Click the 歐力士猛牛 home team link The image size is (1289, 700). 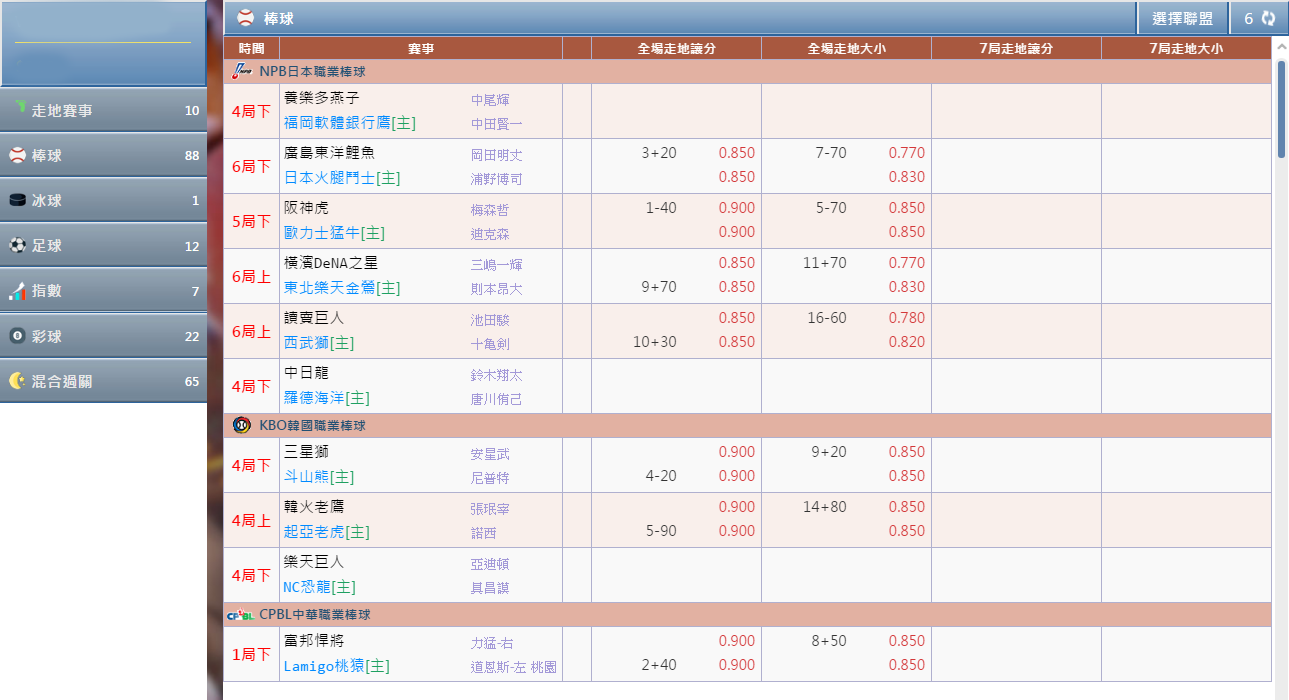click(x=334, y=232)
